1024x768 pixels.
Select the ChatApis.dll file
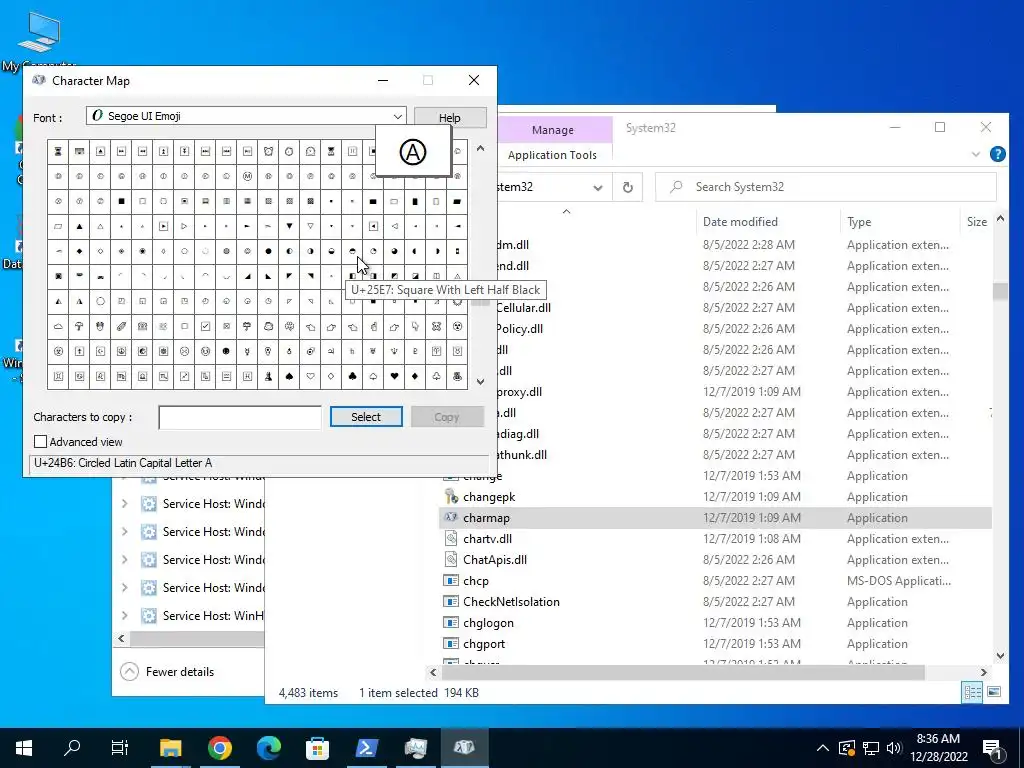[x=494, y=560]
